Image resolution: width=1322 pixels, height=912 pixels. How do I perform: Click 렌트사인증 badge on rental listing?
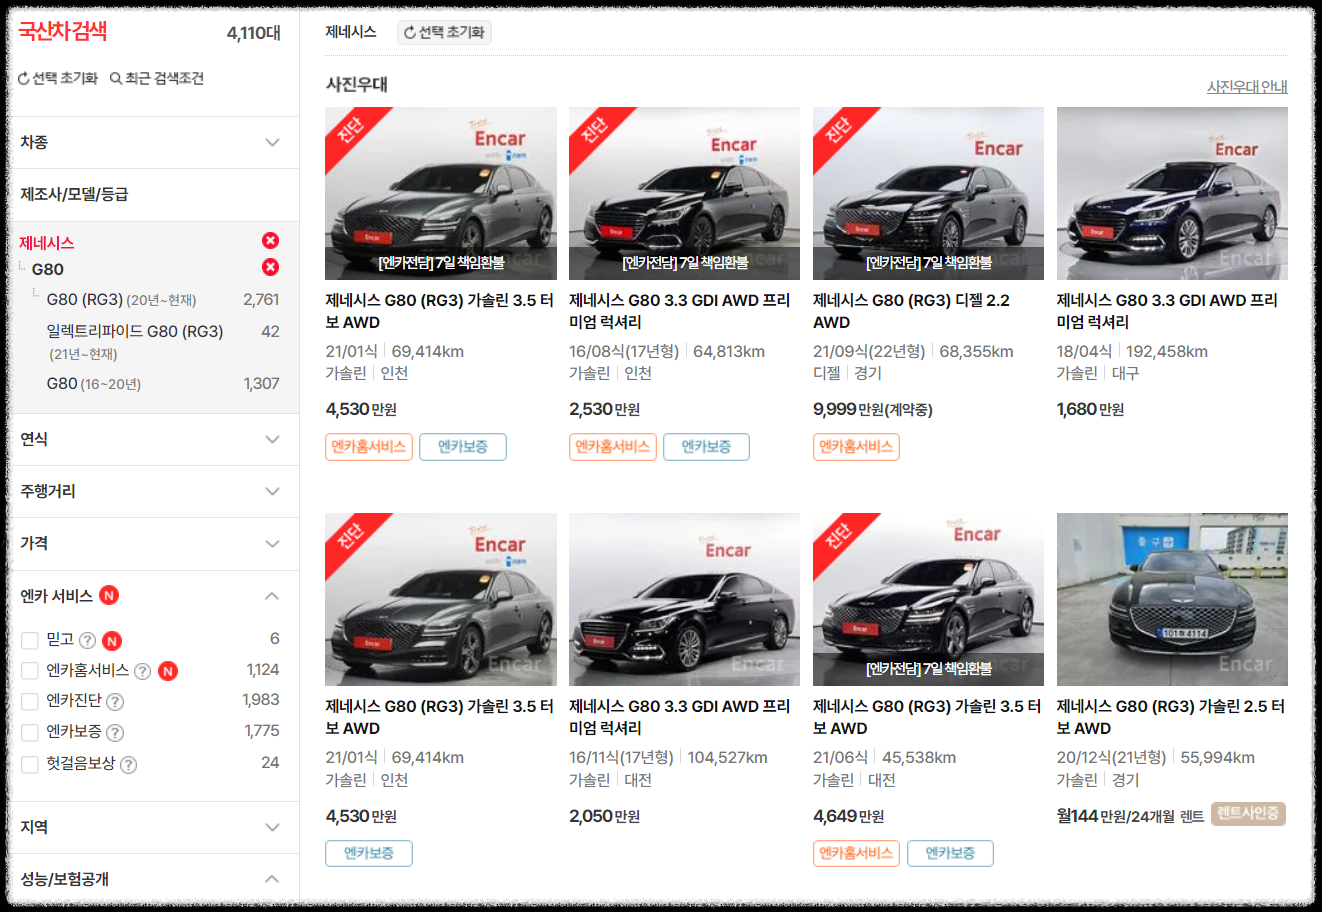(x=1248, y=813)
